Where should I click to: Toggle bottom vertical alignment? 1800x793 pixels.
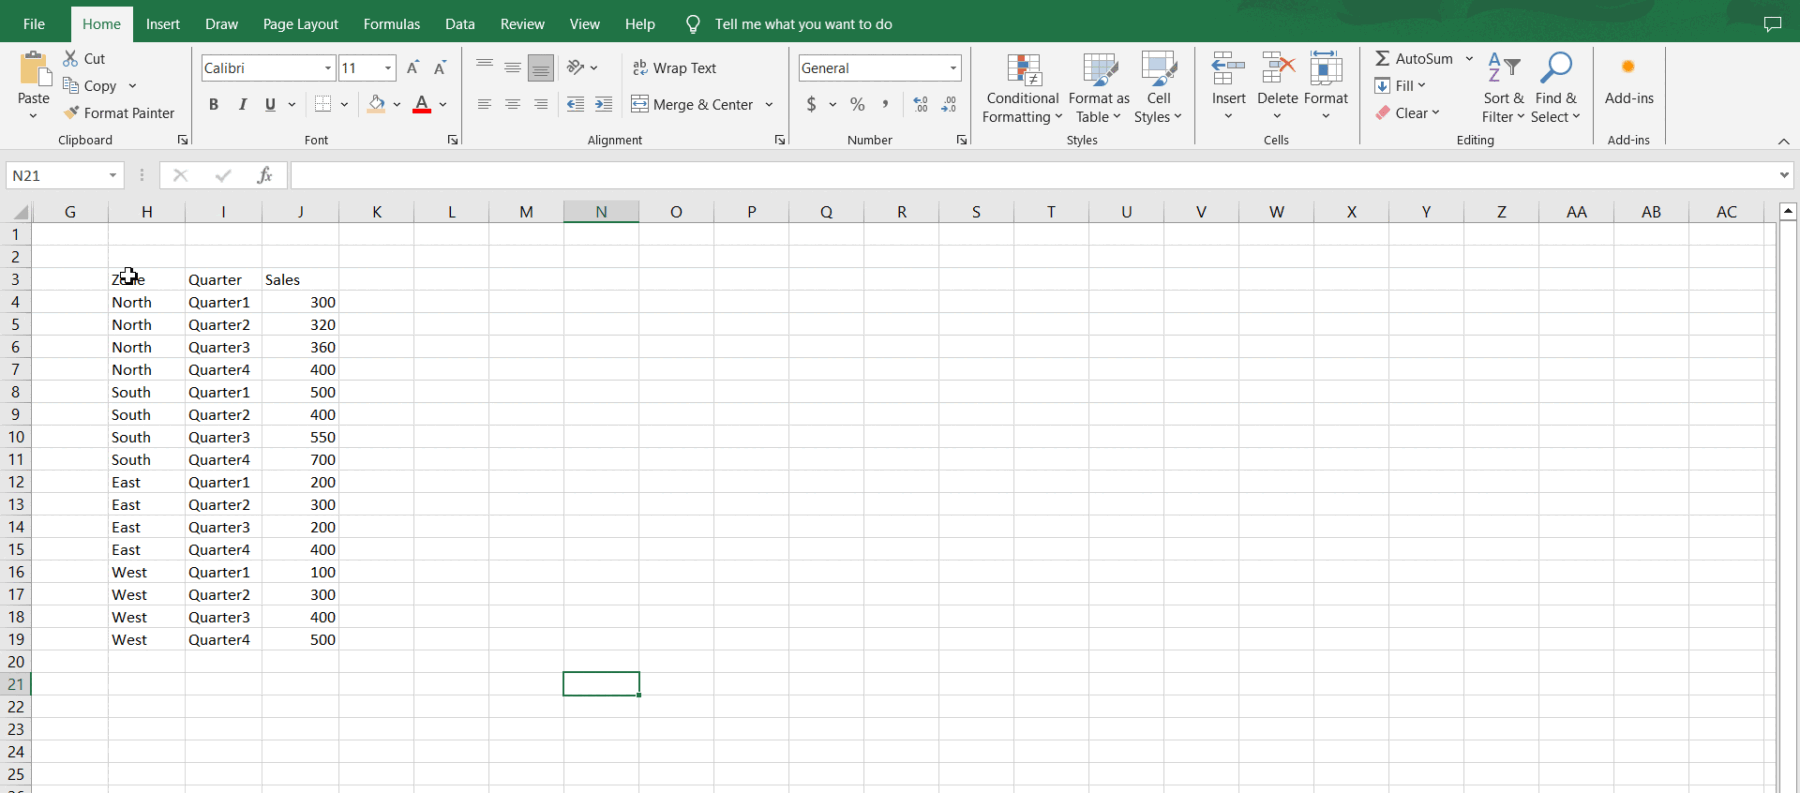(541, 67)
